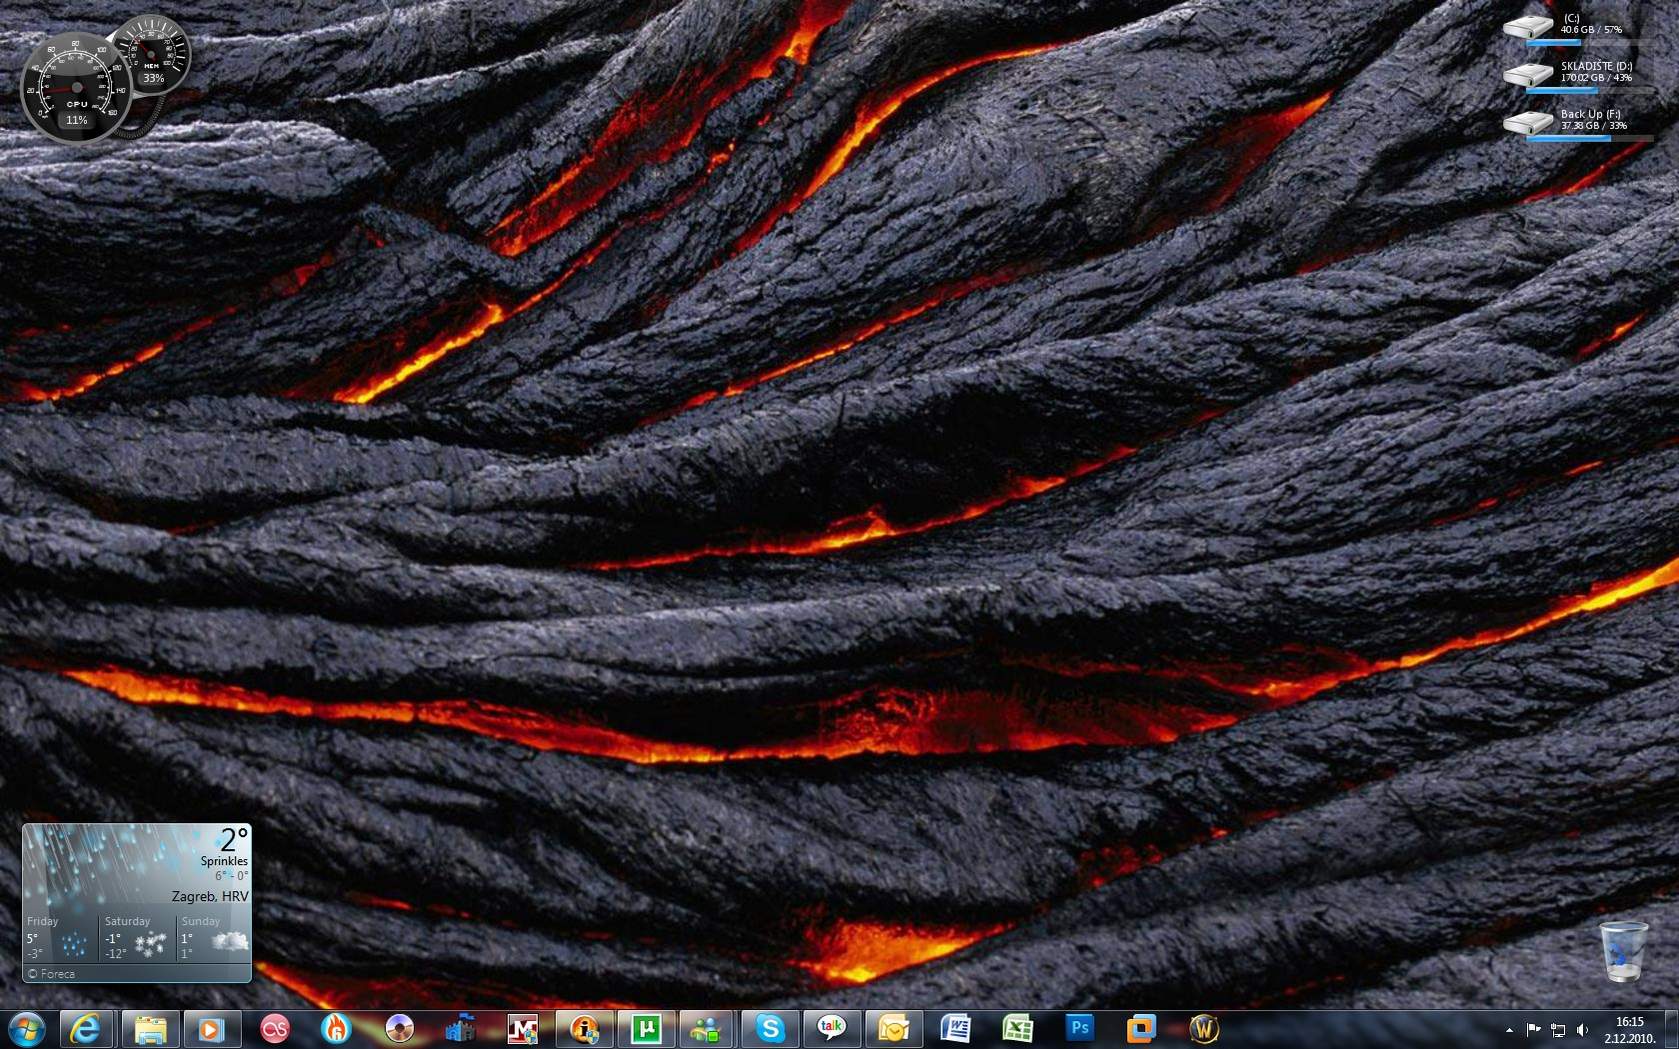
Task: Launch Google Talk from the taskbar
Action: [831, 1029]
